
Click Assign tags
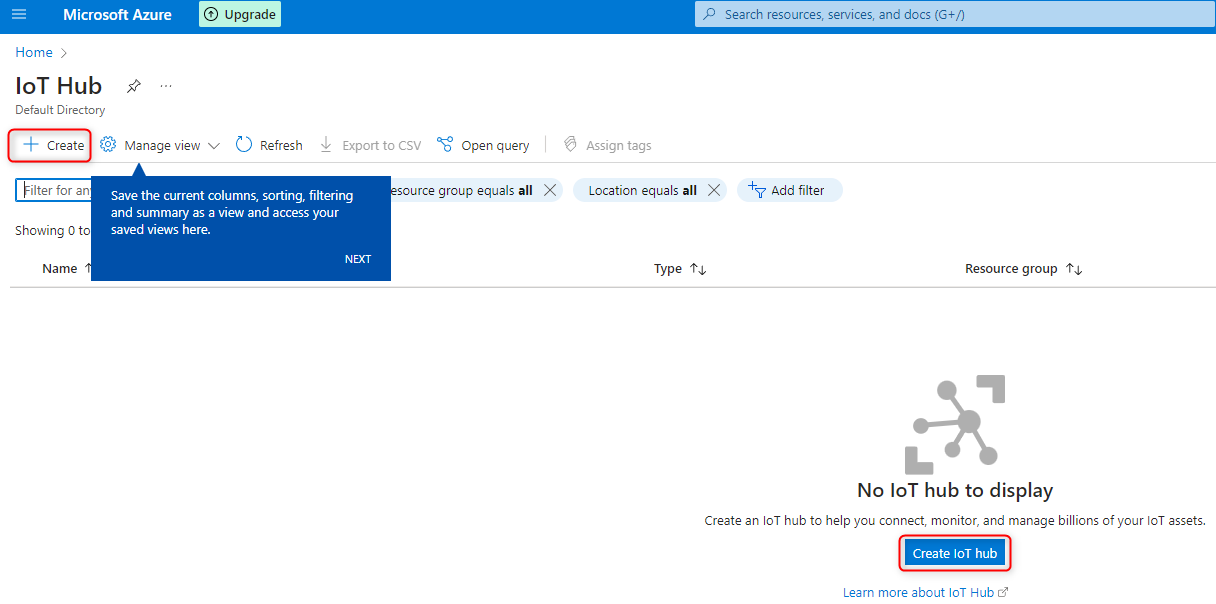click(x=607, y=145)
